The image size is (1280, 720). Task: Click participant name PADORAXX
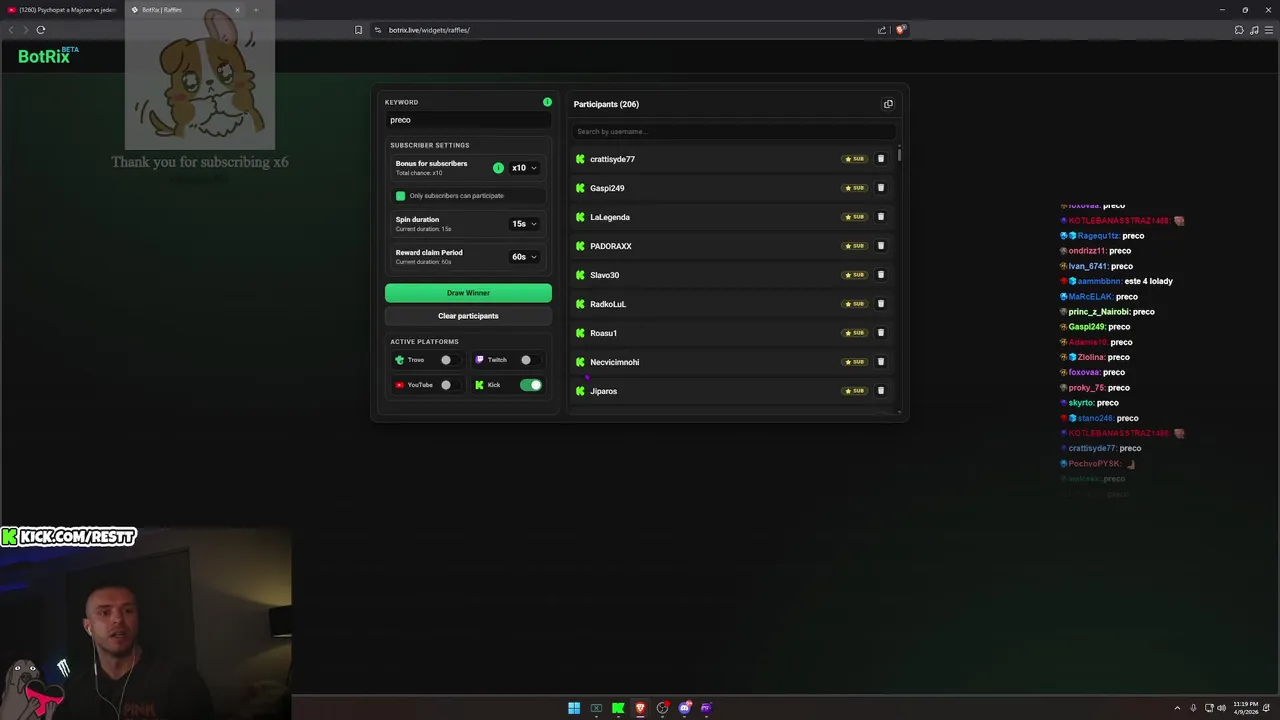click(611, 246)
